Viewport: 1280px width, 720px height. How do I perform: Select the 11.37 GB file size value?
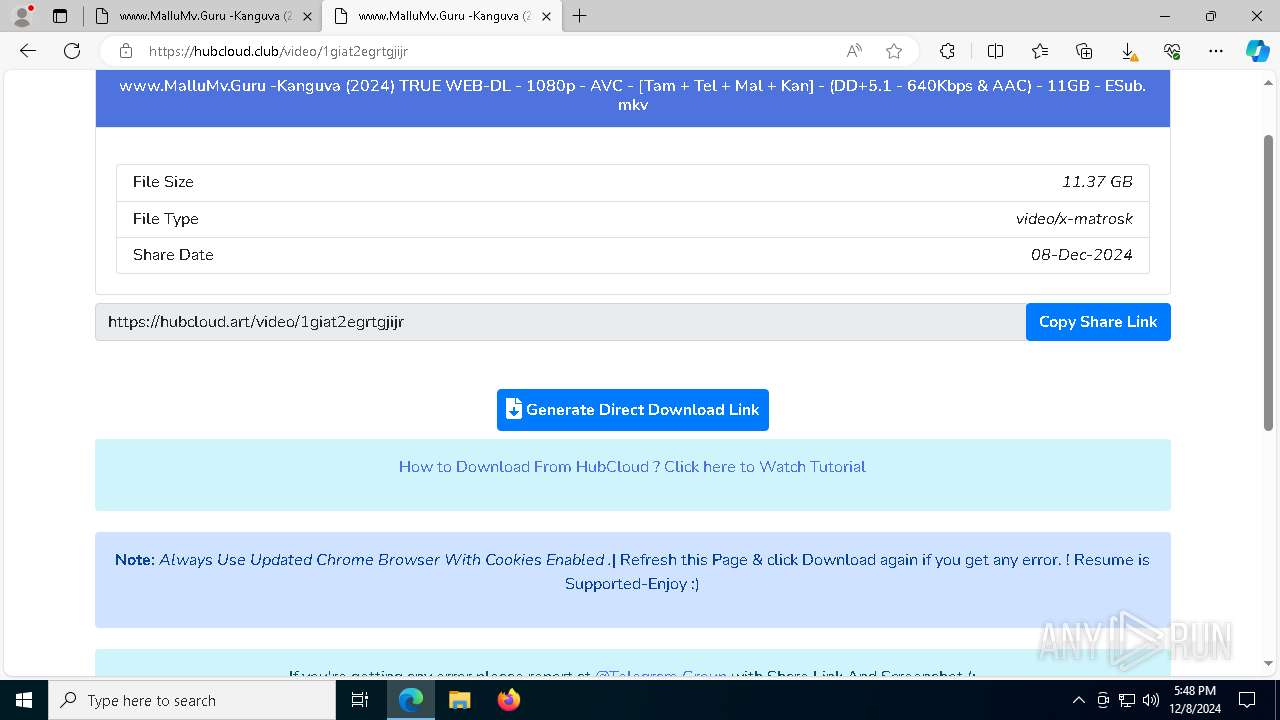tap(1097, 182)
